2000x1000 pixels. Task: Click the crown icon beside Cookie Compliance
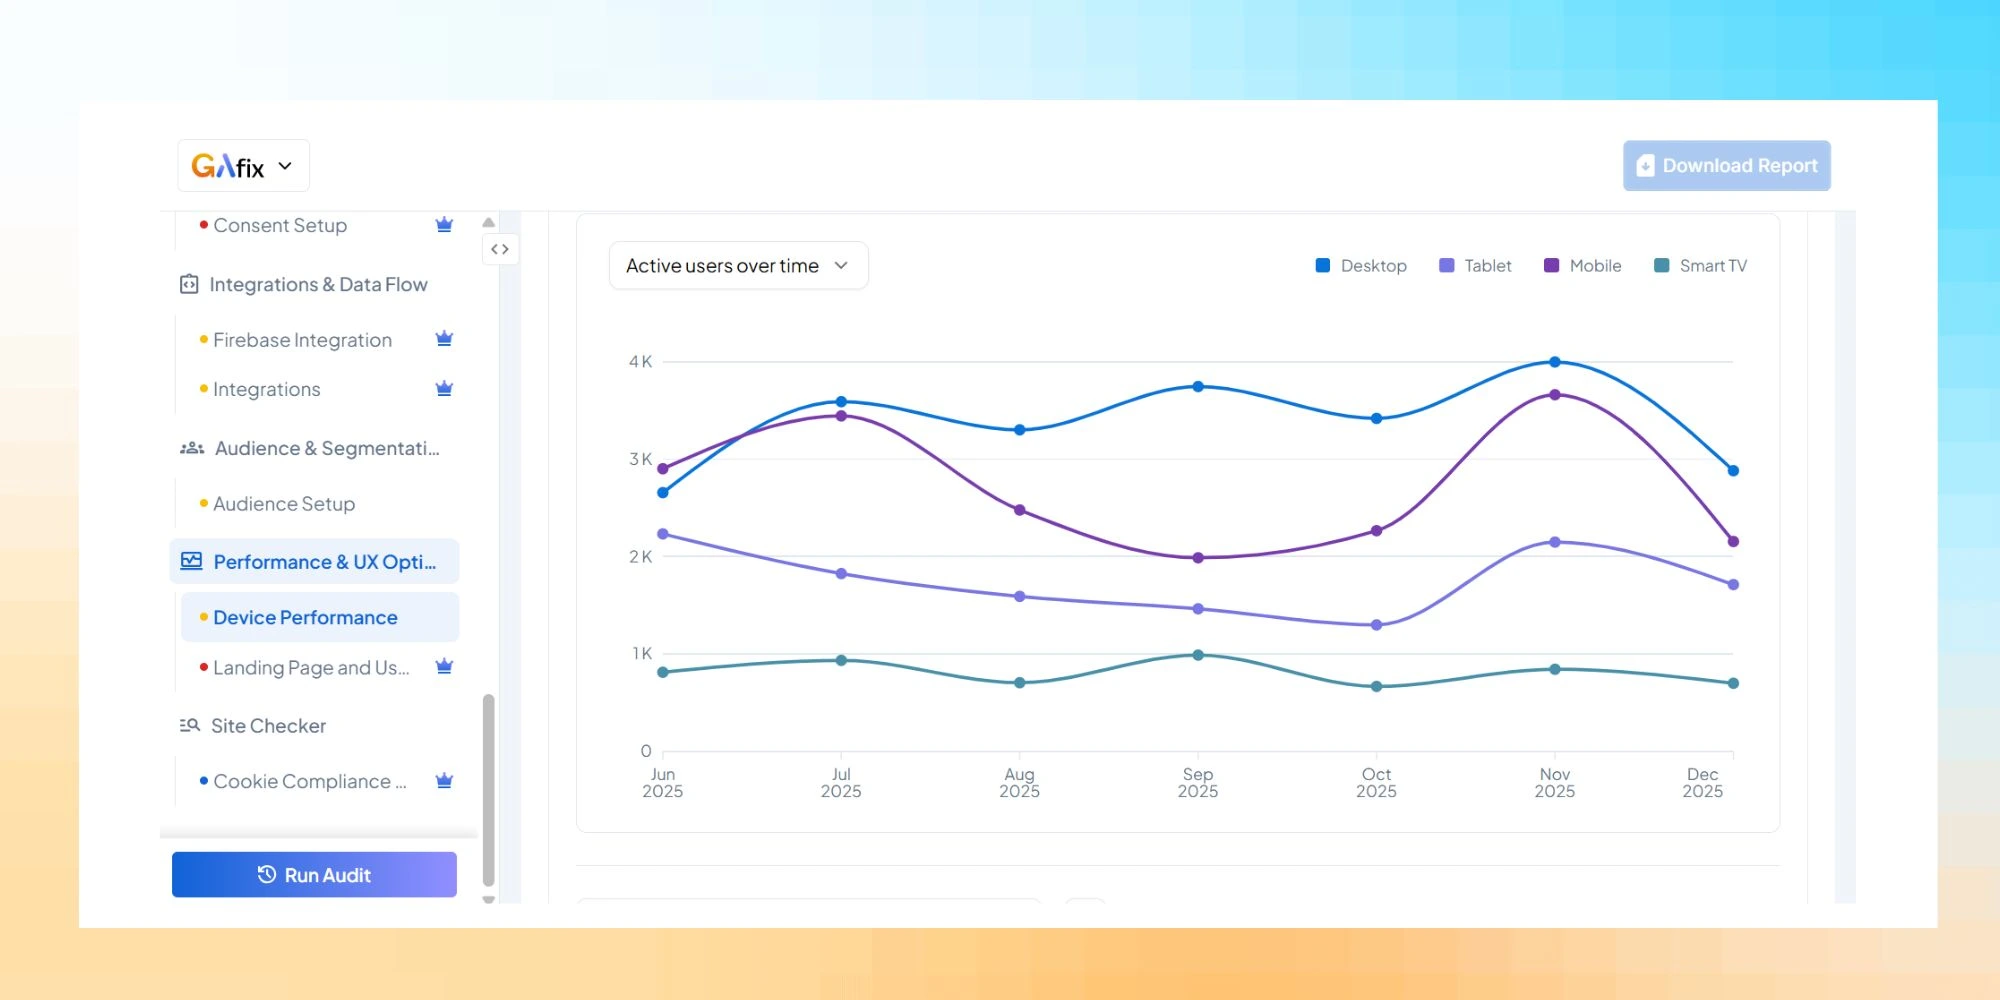click(444, 780)
